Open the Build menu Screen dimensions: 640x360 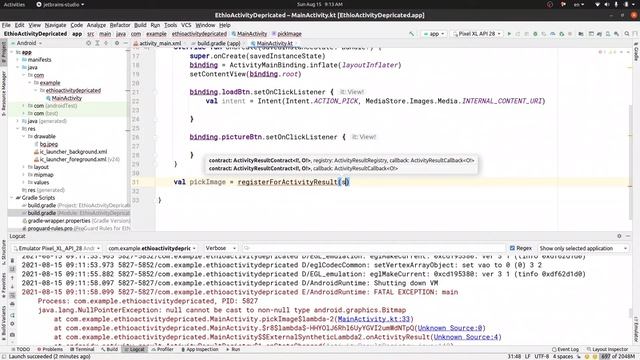point(140,25)
